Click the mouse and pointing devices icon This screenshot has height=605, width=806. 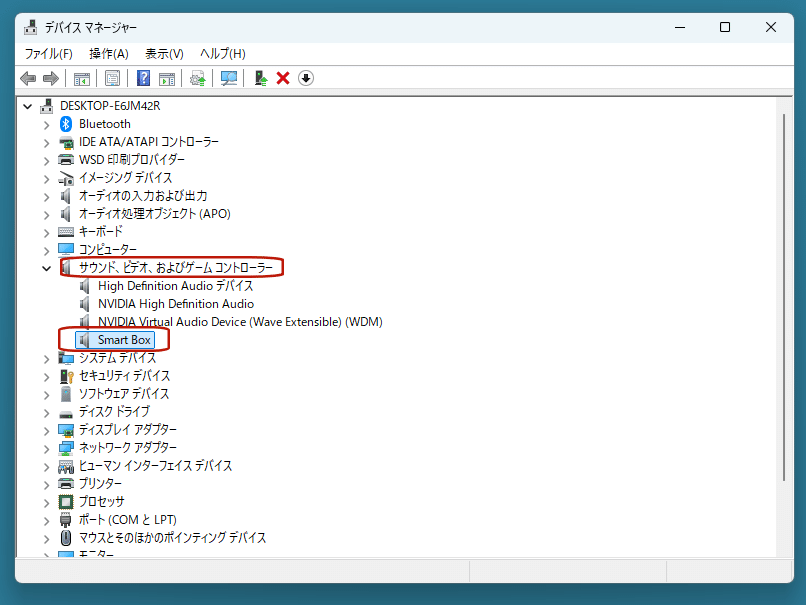pos(66,538)
